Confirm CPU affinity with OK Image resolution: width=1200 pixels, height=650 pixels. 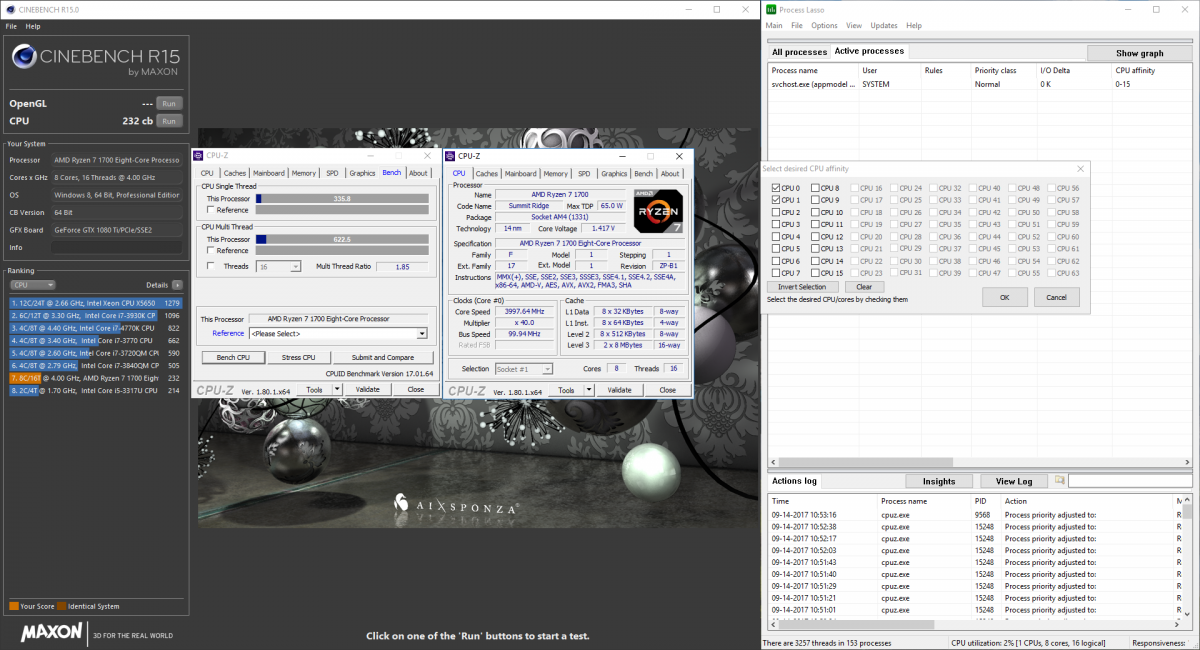1004,297
